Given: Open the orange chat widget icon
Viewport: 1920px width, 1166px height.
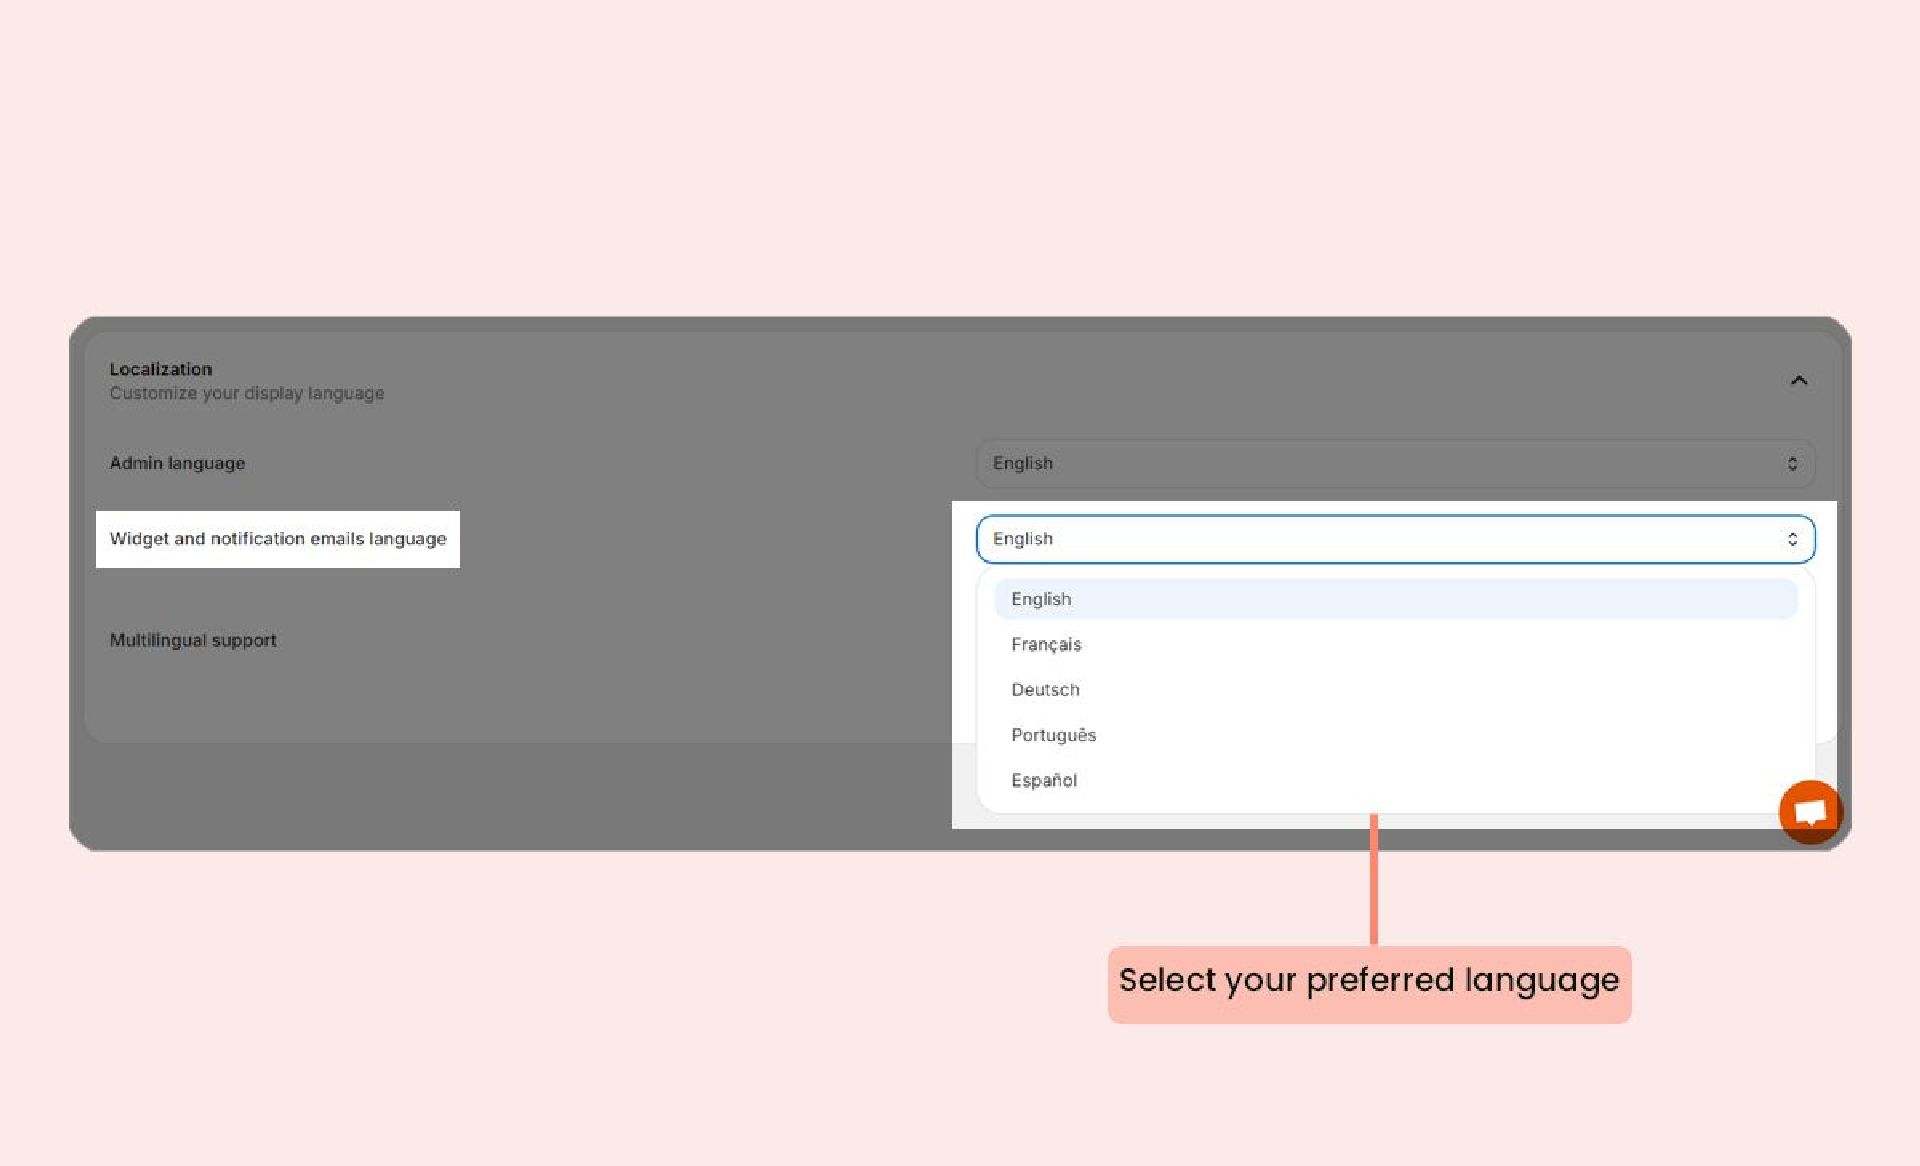Looking at the screenshot, I should click(x=1809, y=811).
